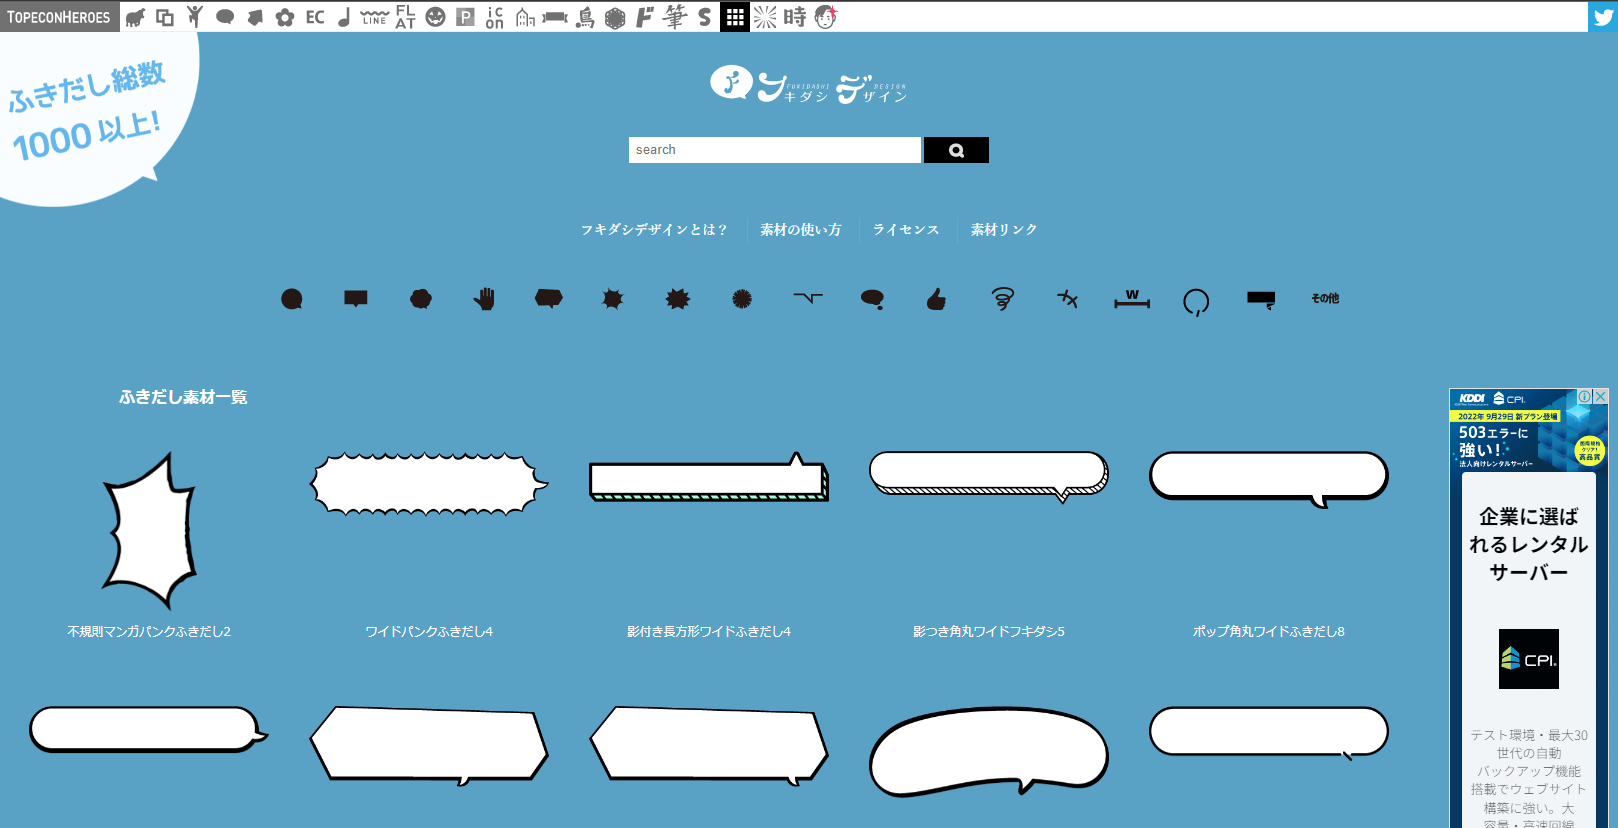Select the thumbs-up category icon
1618x828 pixels.
pos(936,299)
